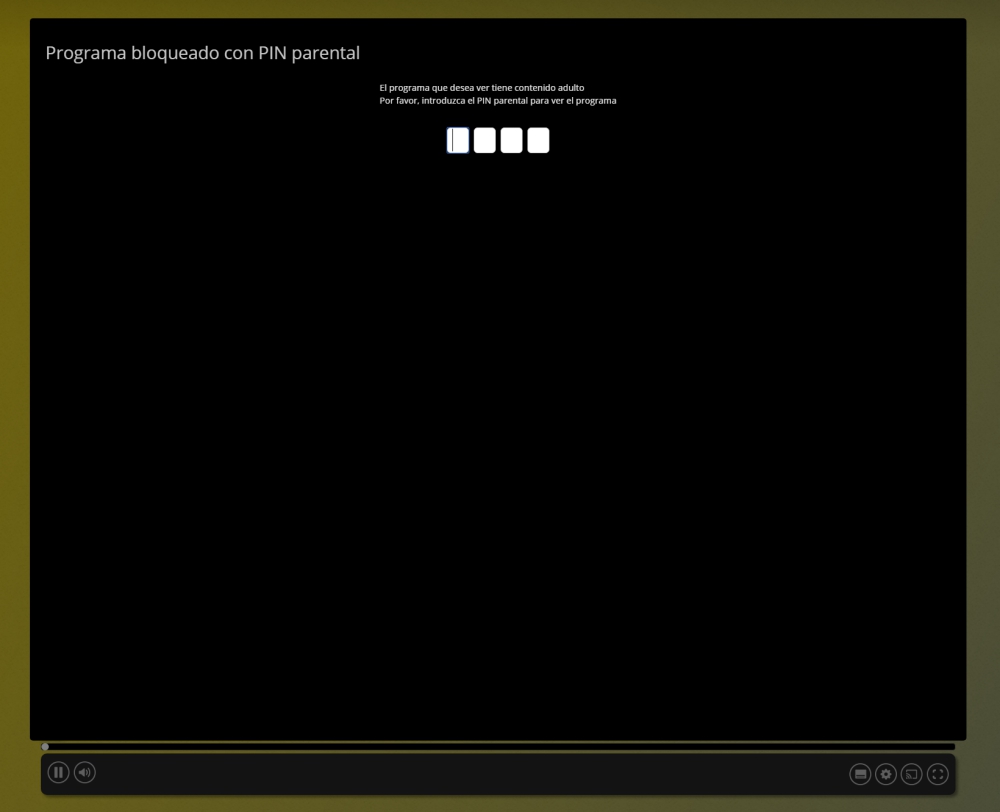The width and height of the screenshot is (1000, 812).
Task: Click the 'contenido adulto' warning line
Action: pyautogui.click(x=482, y=88)
